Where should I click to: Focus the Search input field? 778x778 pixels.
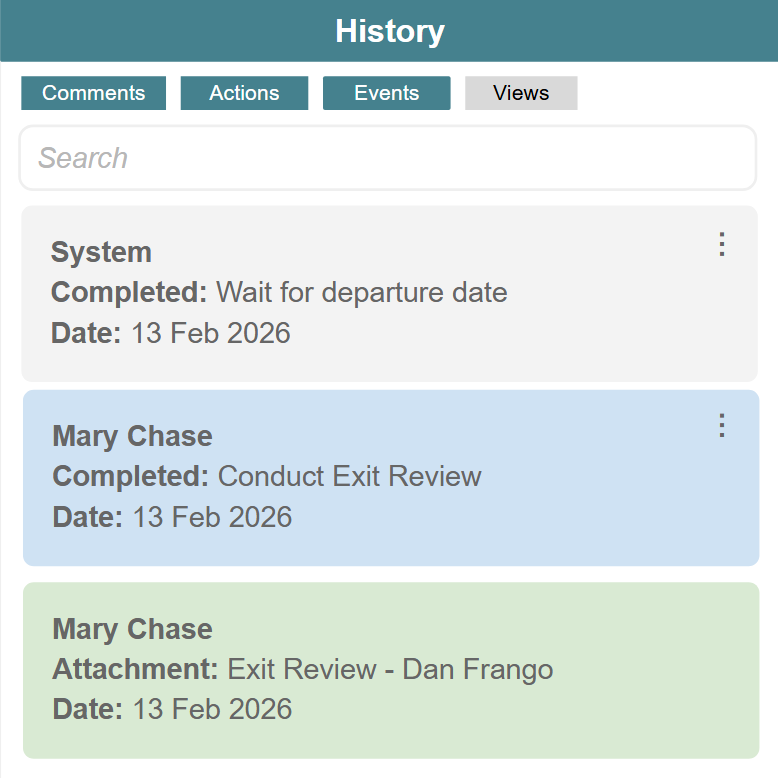(x=388, y=158)
